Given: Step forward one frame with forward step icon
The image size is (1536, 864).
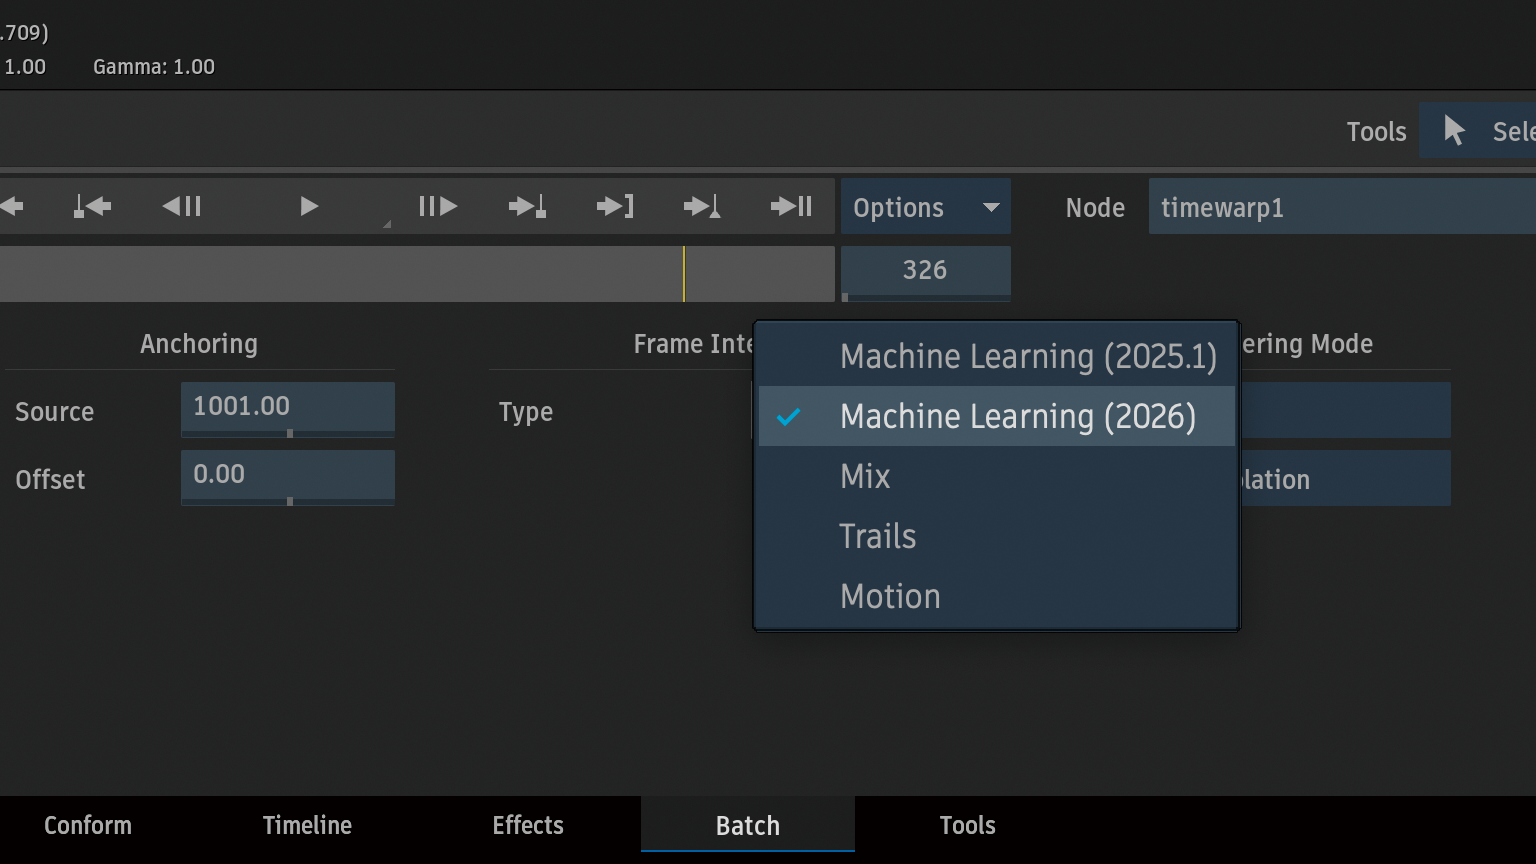Looking at the screenshot, I should (x=438, y=207).
